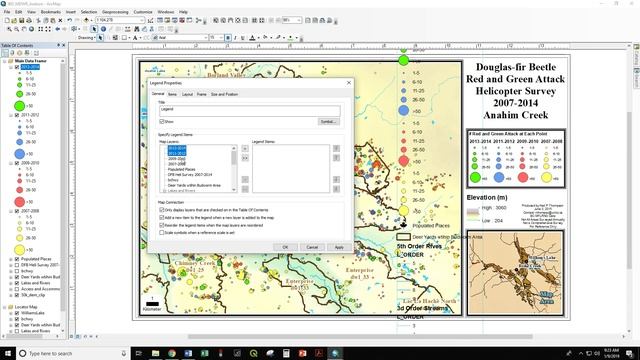This screenshot has width=640, height=360.
Task: Click Cancel in Legend Properties
Action: click(x=312, y=247)
